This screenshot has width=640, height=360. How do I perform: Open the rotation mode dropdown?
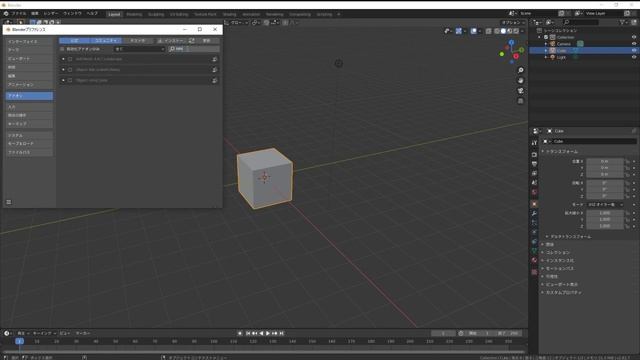(605, 204)
